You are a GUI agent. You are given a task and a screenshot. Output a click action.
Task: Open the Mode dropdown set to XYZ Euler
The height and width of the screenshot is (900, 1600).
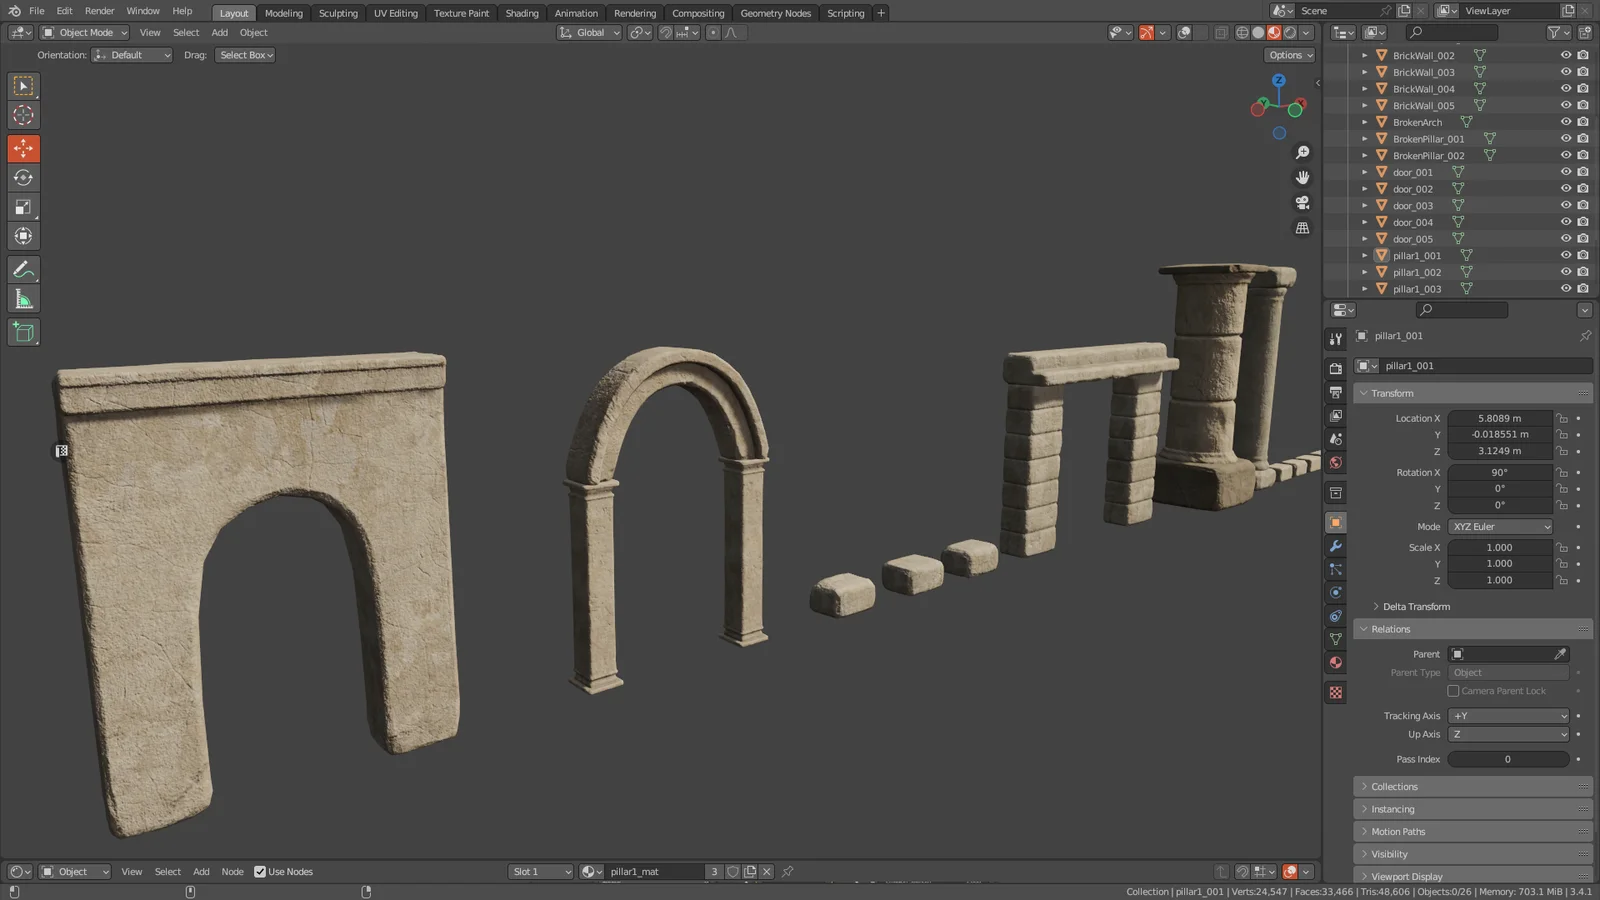1499,526
